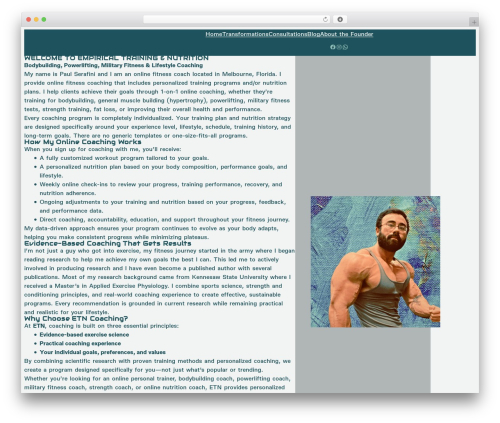Click paragraph starting 'Every coaching program is completely'

(158, 127)
